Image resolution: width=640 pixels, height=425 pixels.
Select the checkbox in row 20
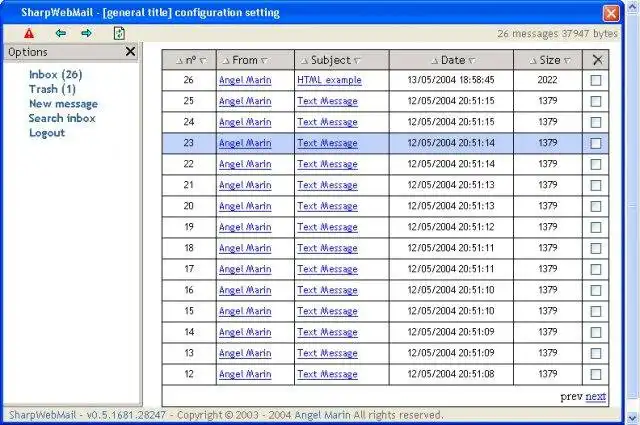coord(596,207)
